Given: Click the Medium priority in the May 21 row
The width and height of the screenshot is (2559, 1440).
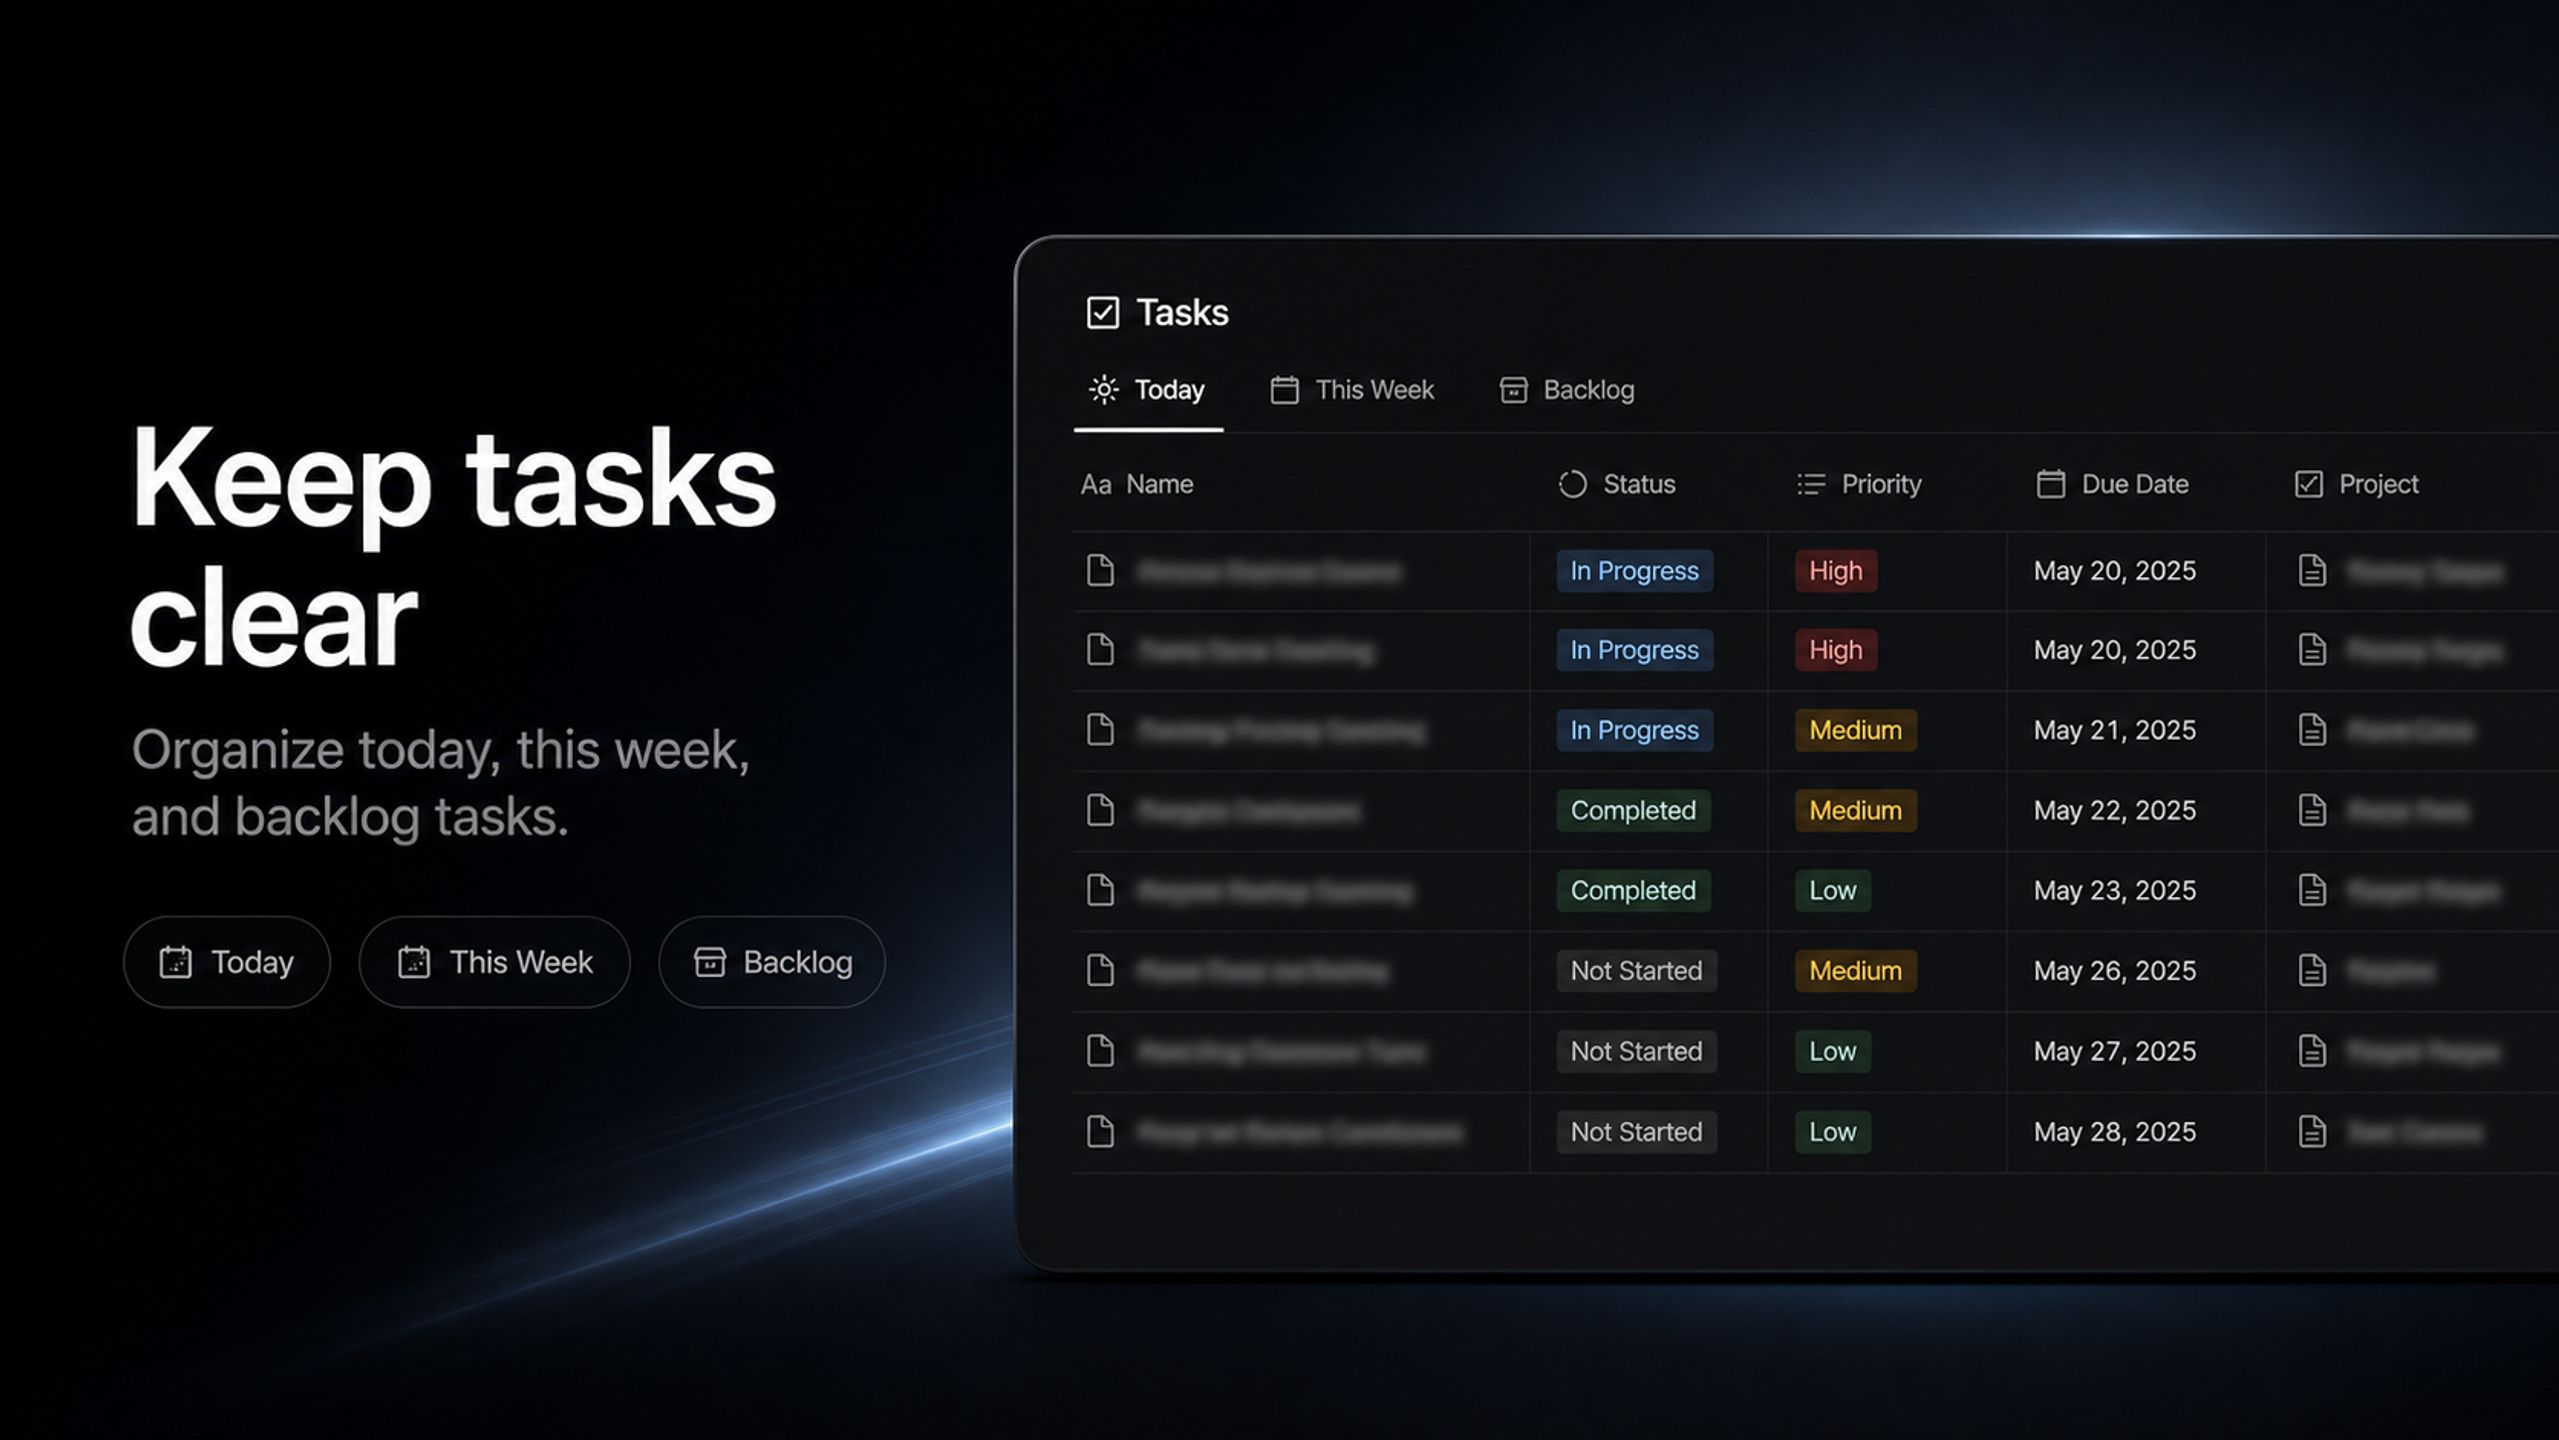Looking at the screenshot, I should point(1855,730).
